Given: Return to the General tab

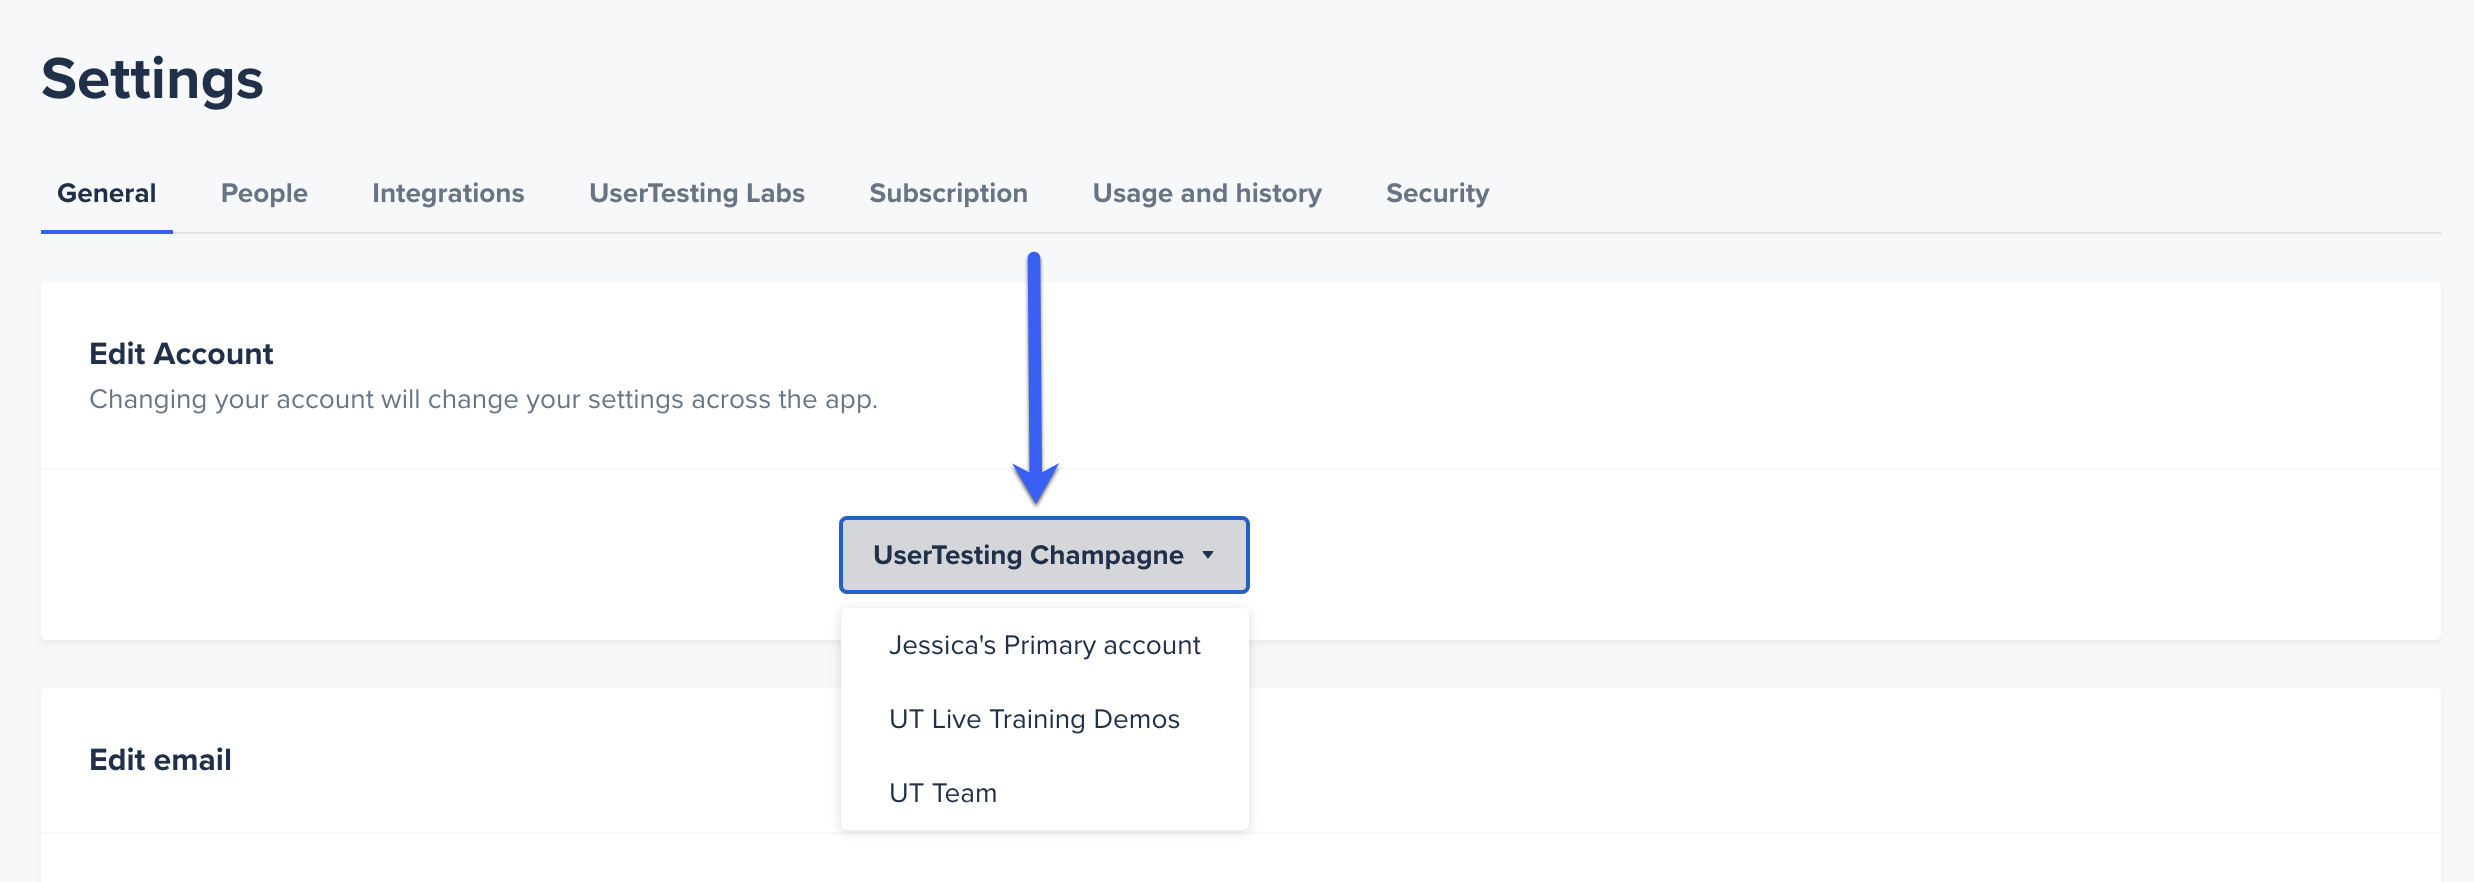Looking at the screenshot, I should [x=107, y=193].
